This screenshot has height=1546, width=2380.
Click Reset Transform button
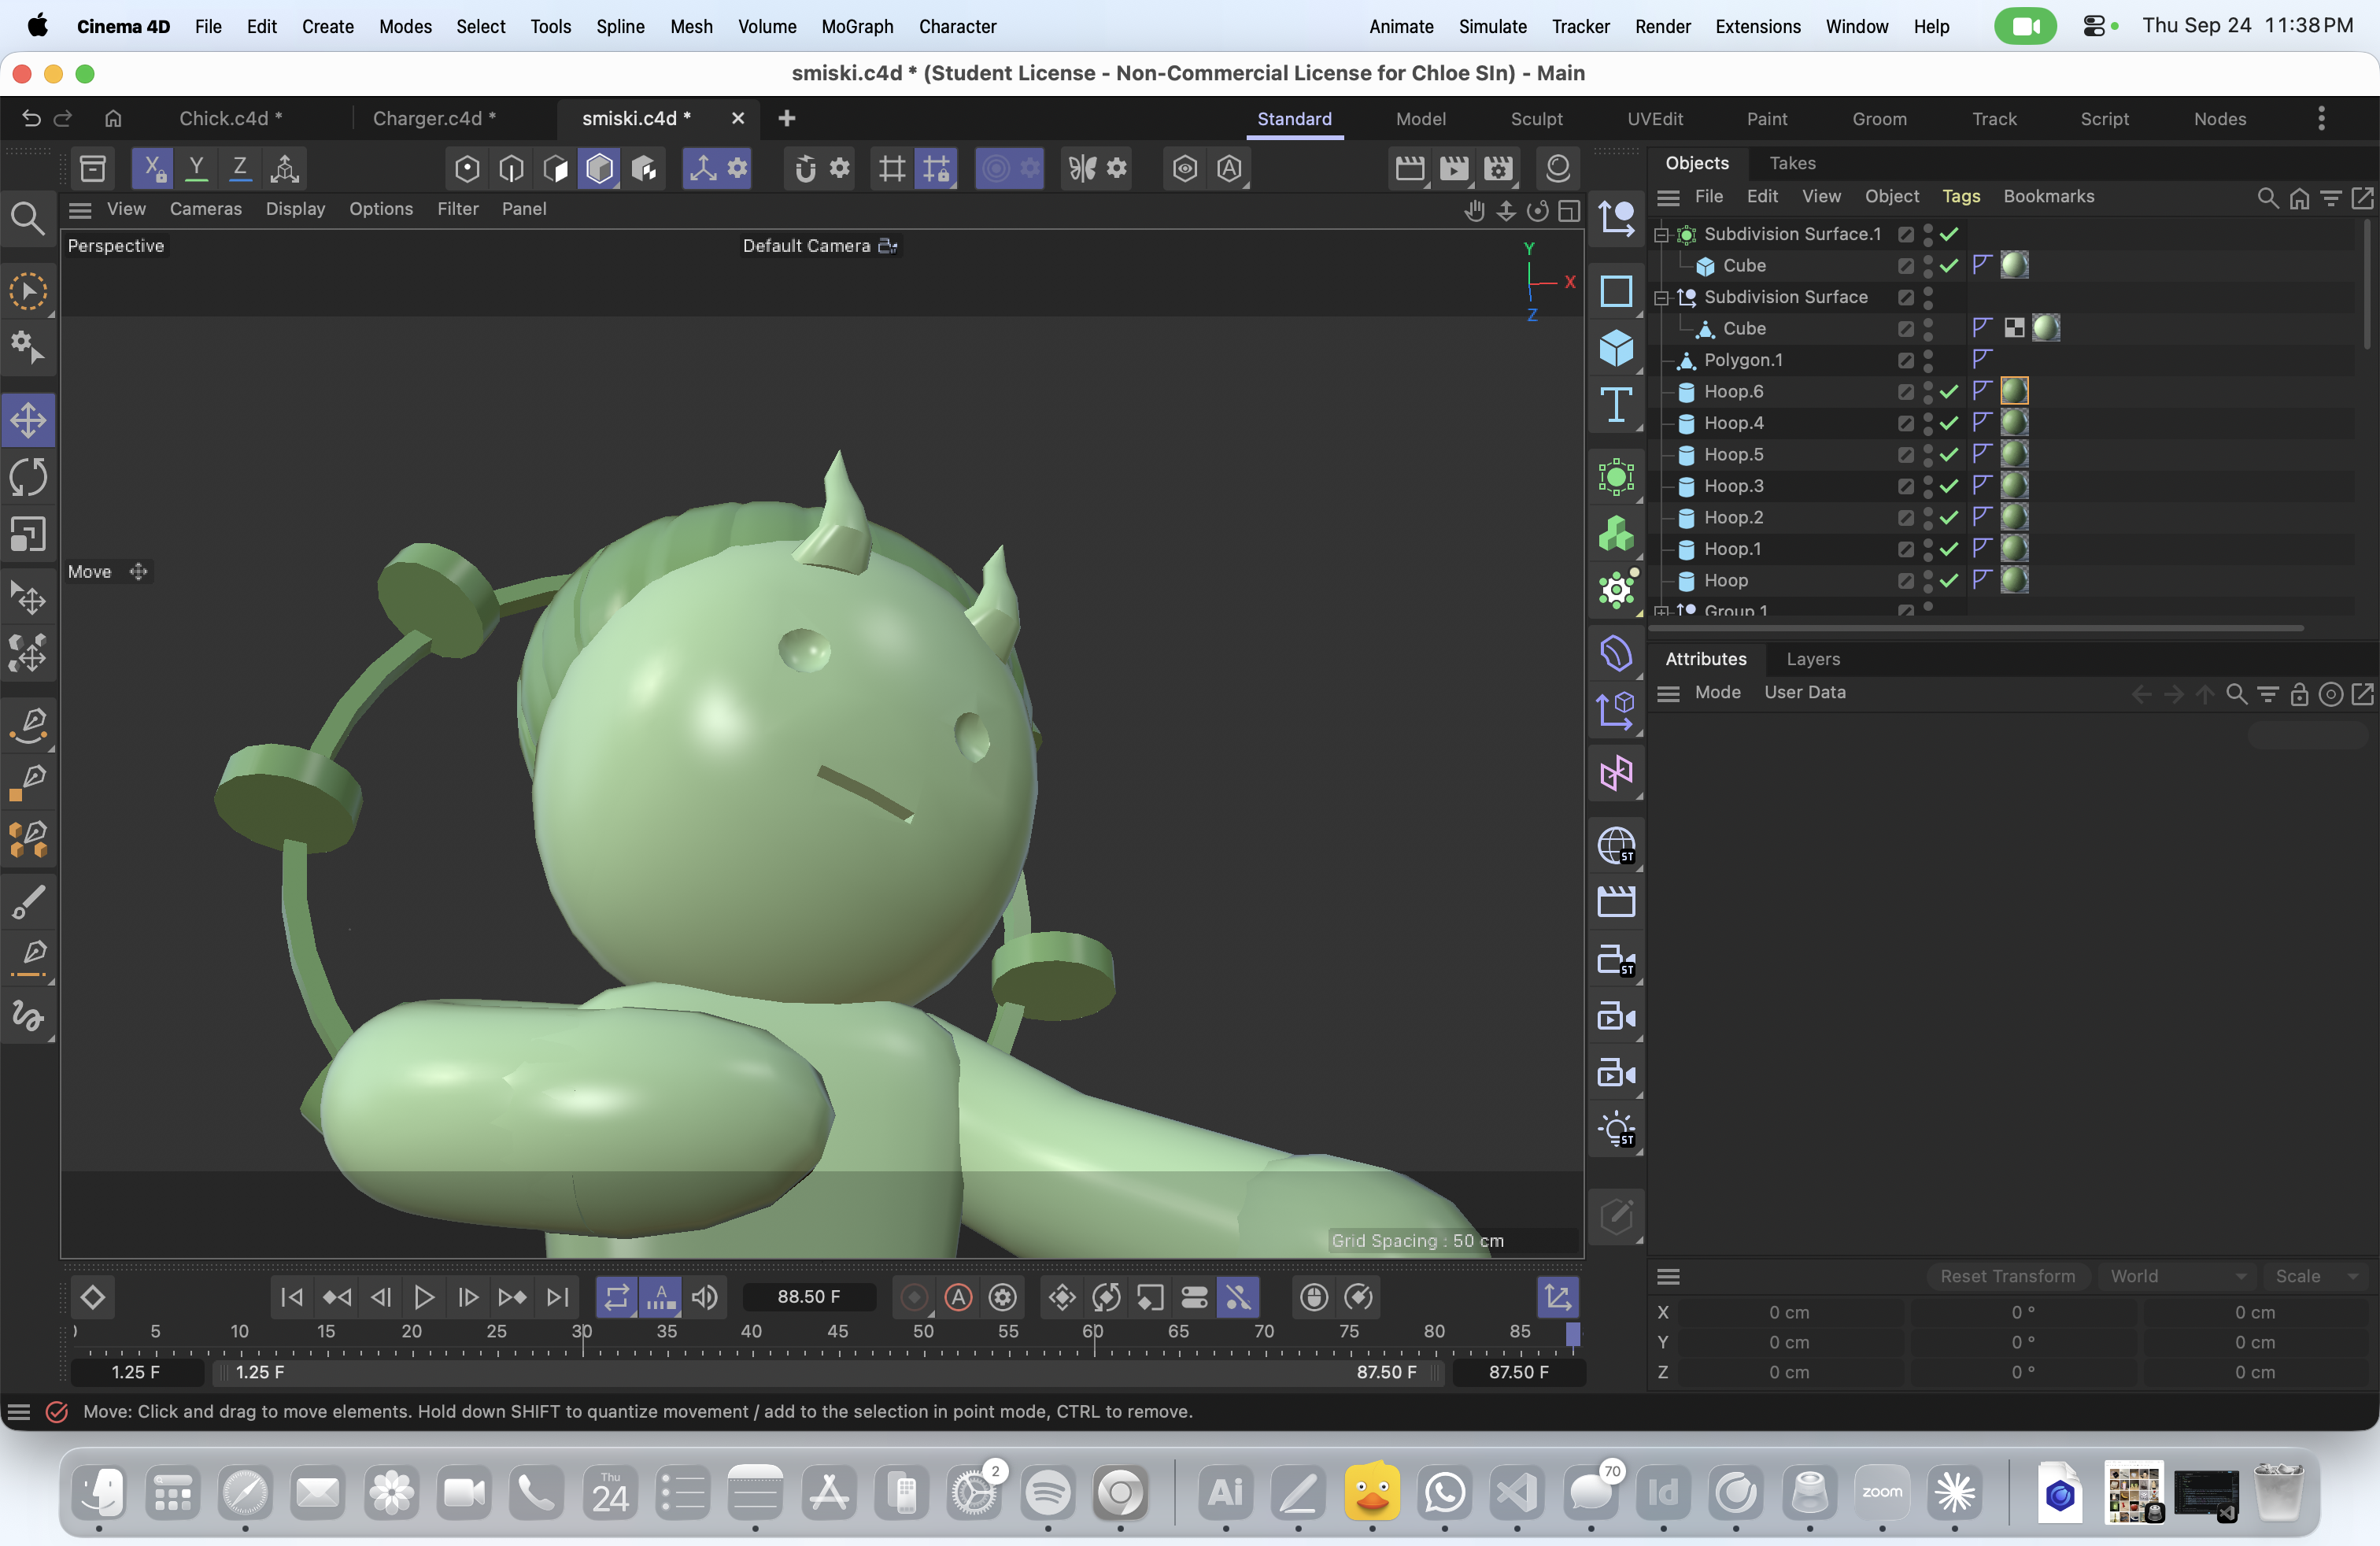(2007, 1276)
